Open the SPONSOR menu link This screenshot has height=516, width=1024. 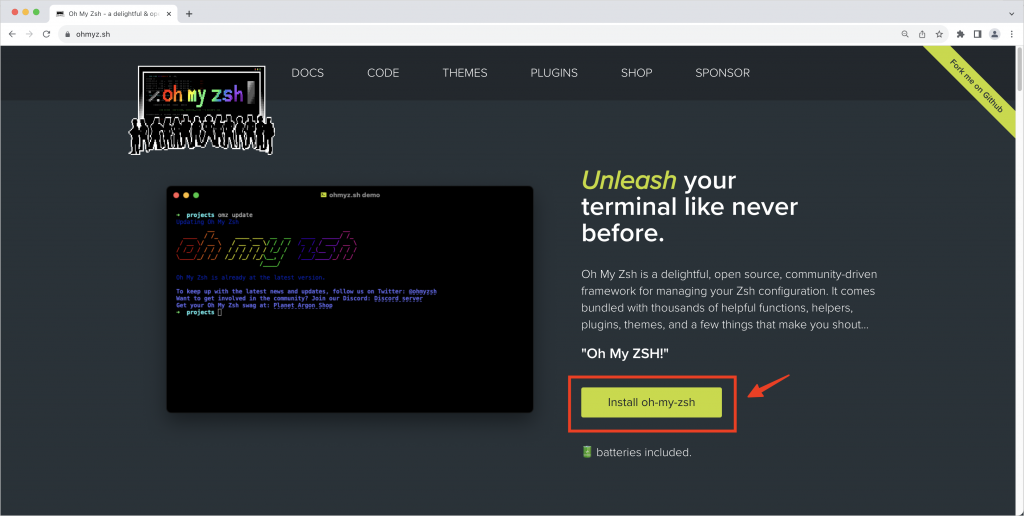pos(722,73)
